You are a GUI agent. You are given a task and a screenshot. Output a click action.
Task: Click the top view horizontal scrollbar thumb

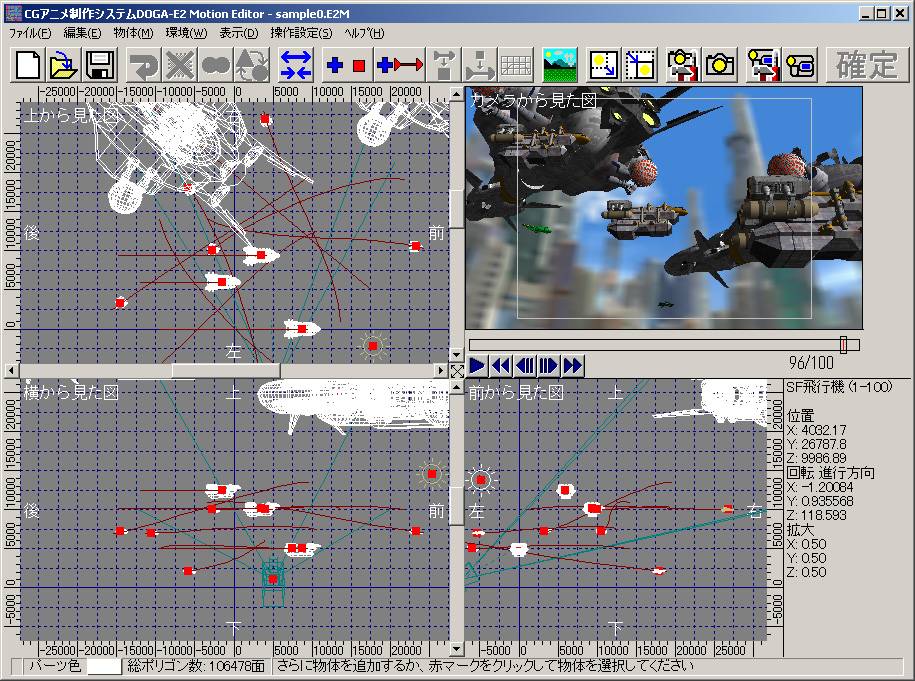tap(226, 371)
